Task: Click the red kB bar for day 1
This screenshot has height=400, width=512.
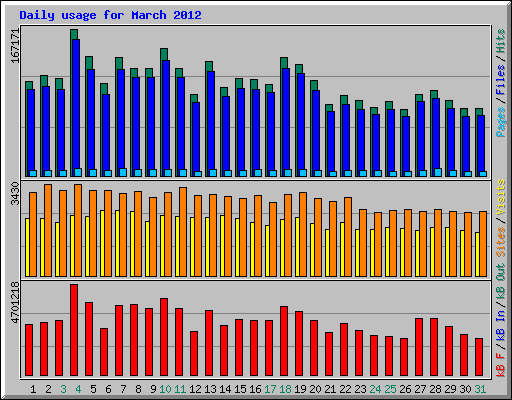Action: 29,350
